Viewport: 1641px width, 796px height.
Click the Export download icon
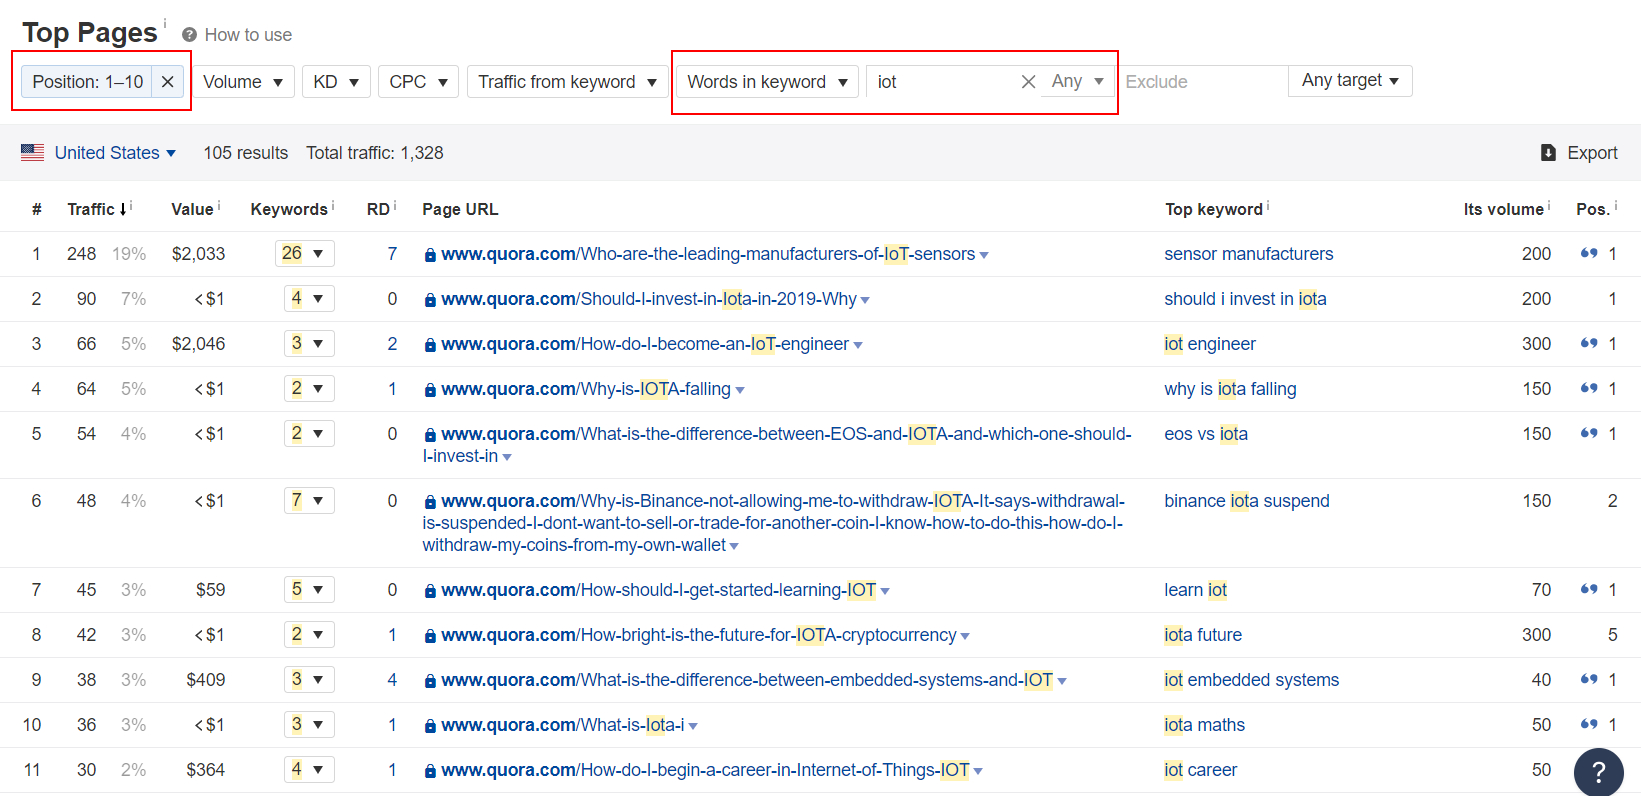1548,153
